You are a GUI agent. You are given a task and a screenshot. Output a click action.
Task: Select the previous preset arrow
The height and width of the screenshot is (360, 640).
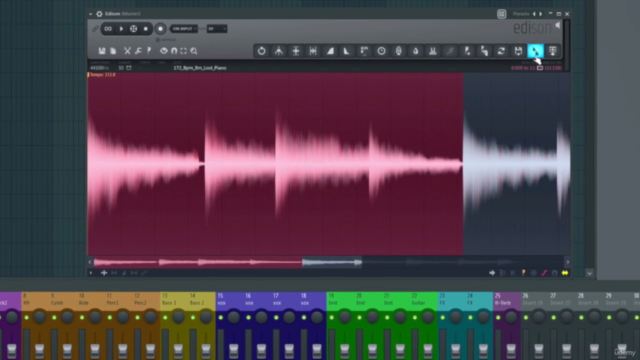coord(534,14)
